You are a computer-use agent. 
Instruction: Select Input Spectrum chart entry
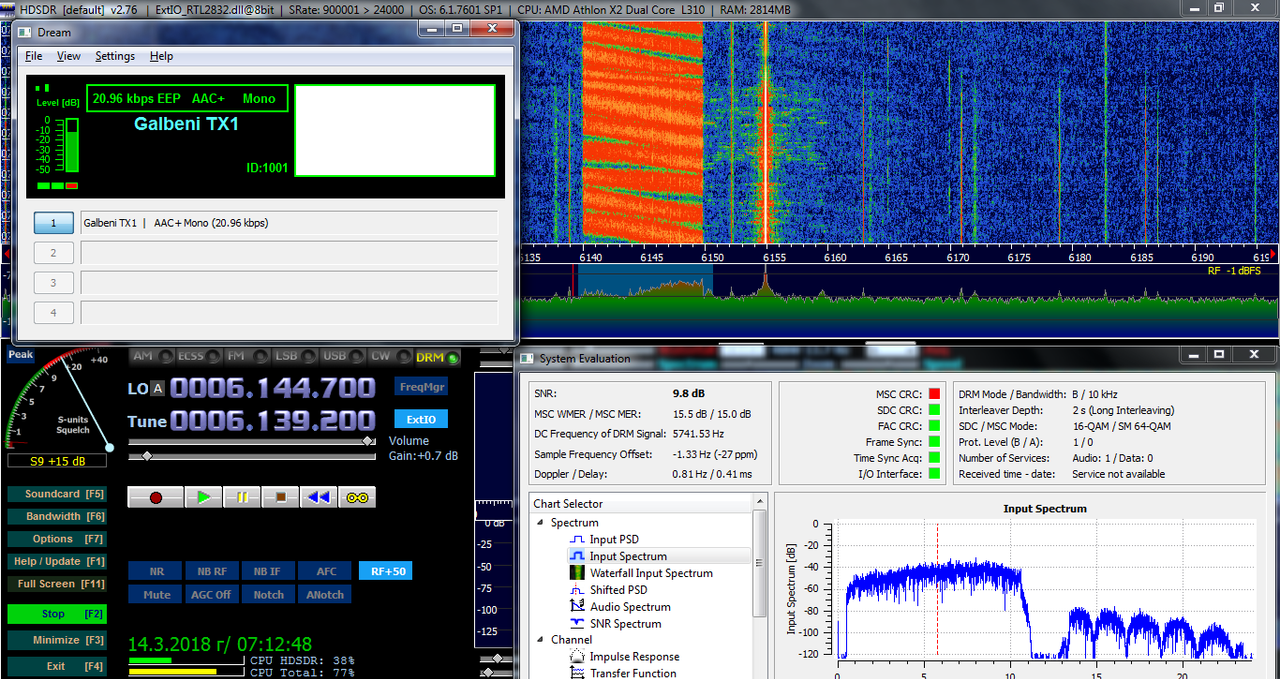(628, 556)
